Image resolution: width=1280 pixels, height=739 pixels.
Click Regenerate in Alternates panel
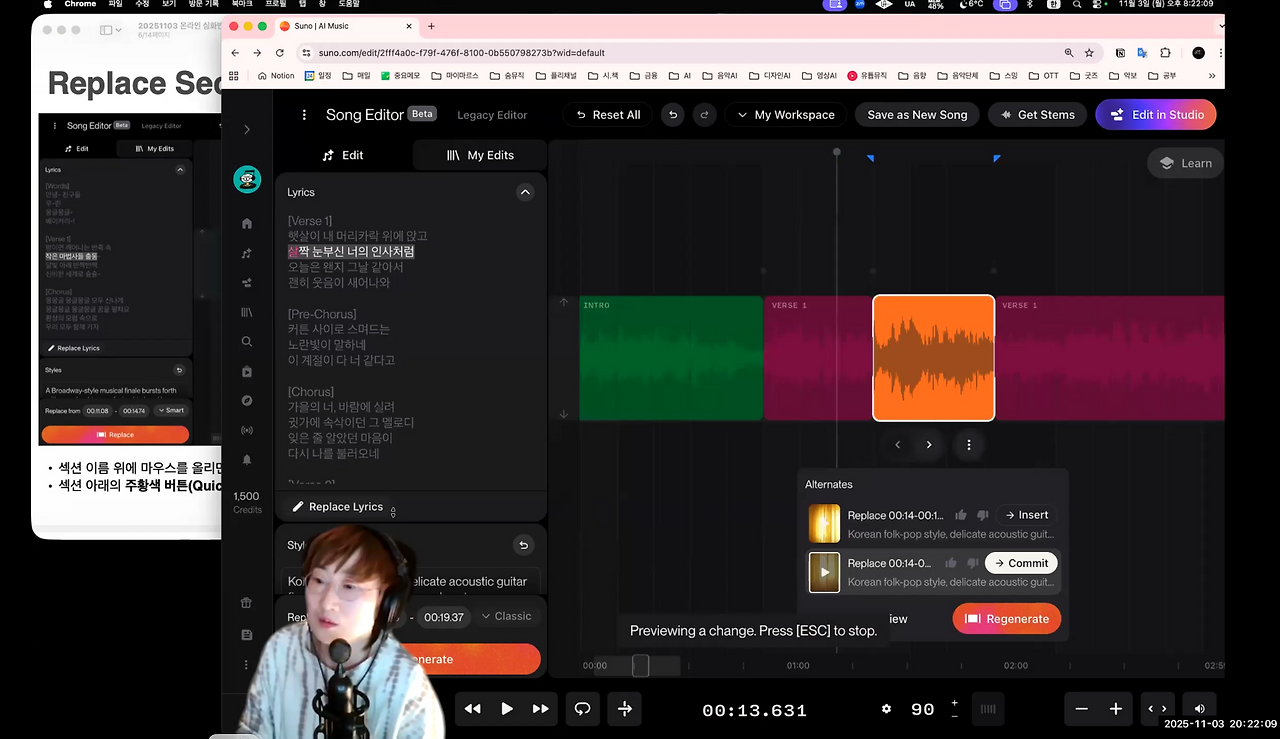(1007, 619)
